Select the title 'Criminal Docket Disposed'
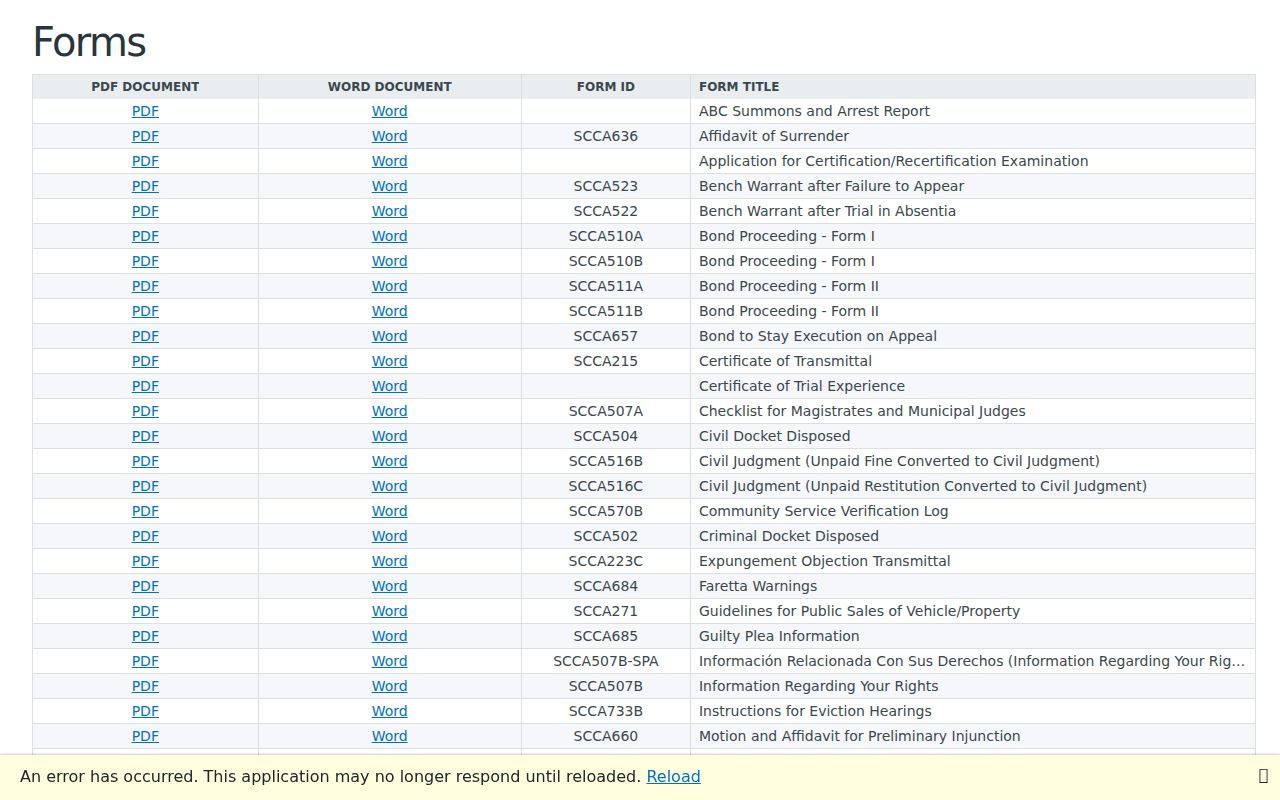 (789, 536)
